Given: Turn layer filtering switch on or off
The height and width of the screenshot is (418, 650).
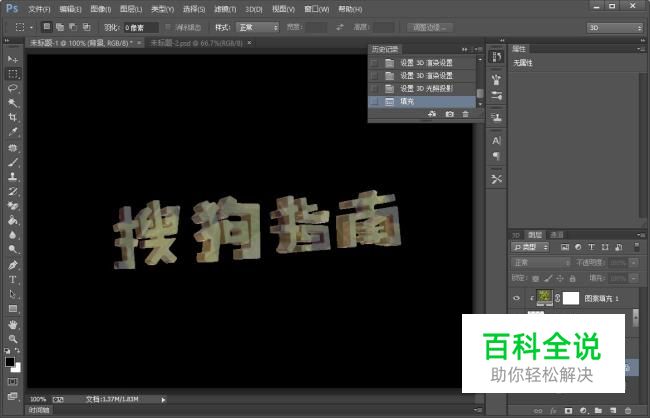Looking at the screenshot, I should click(637, 247).
